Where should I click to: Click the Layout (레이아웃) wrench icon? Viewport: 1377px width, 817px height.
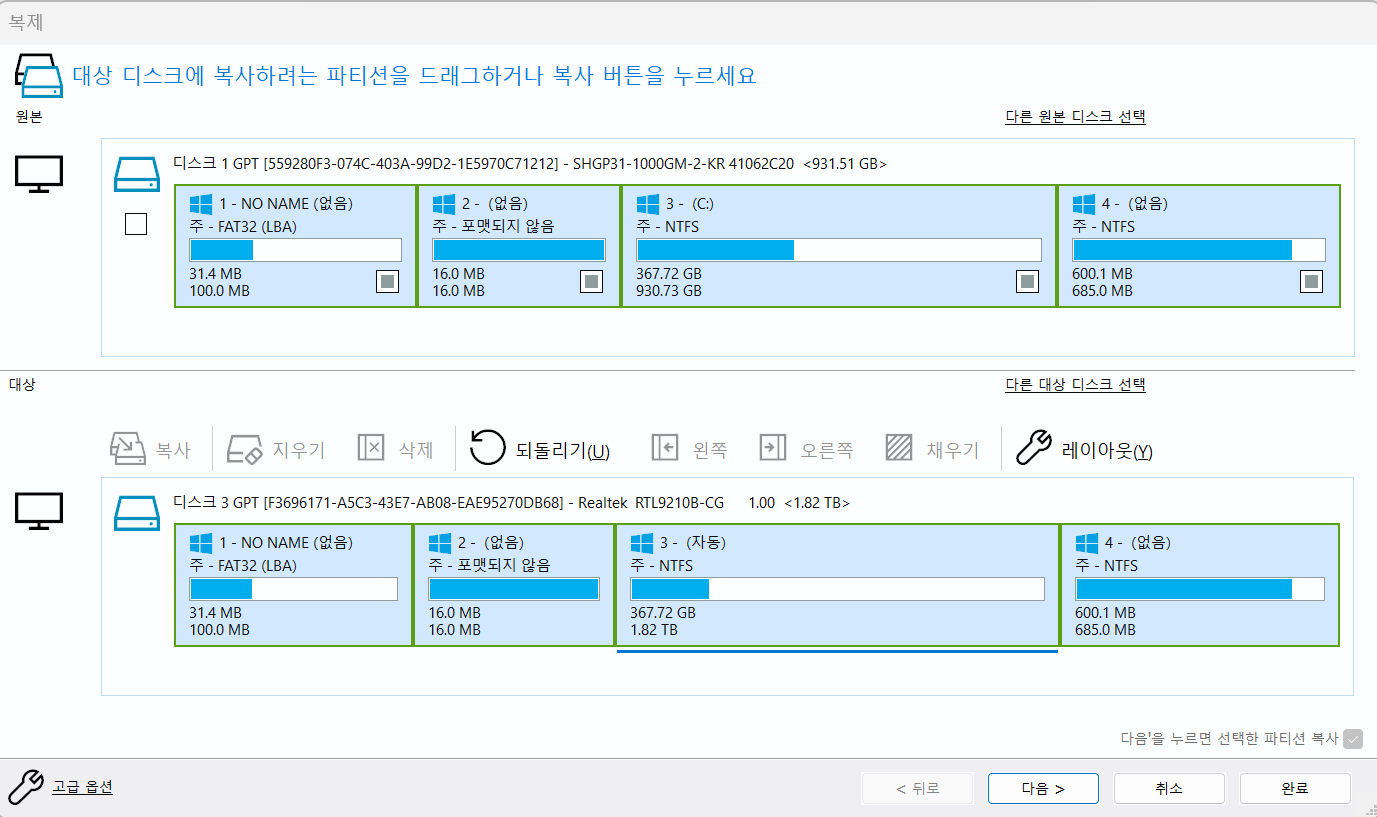1034,448
